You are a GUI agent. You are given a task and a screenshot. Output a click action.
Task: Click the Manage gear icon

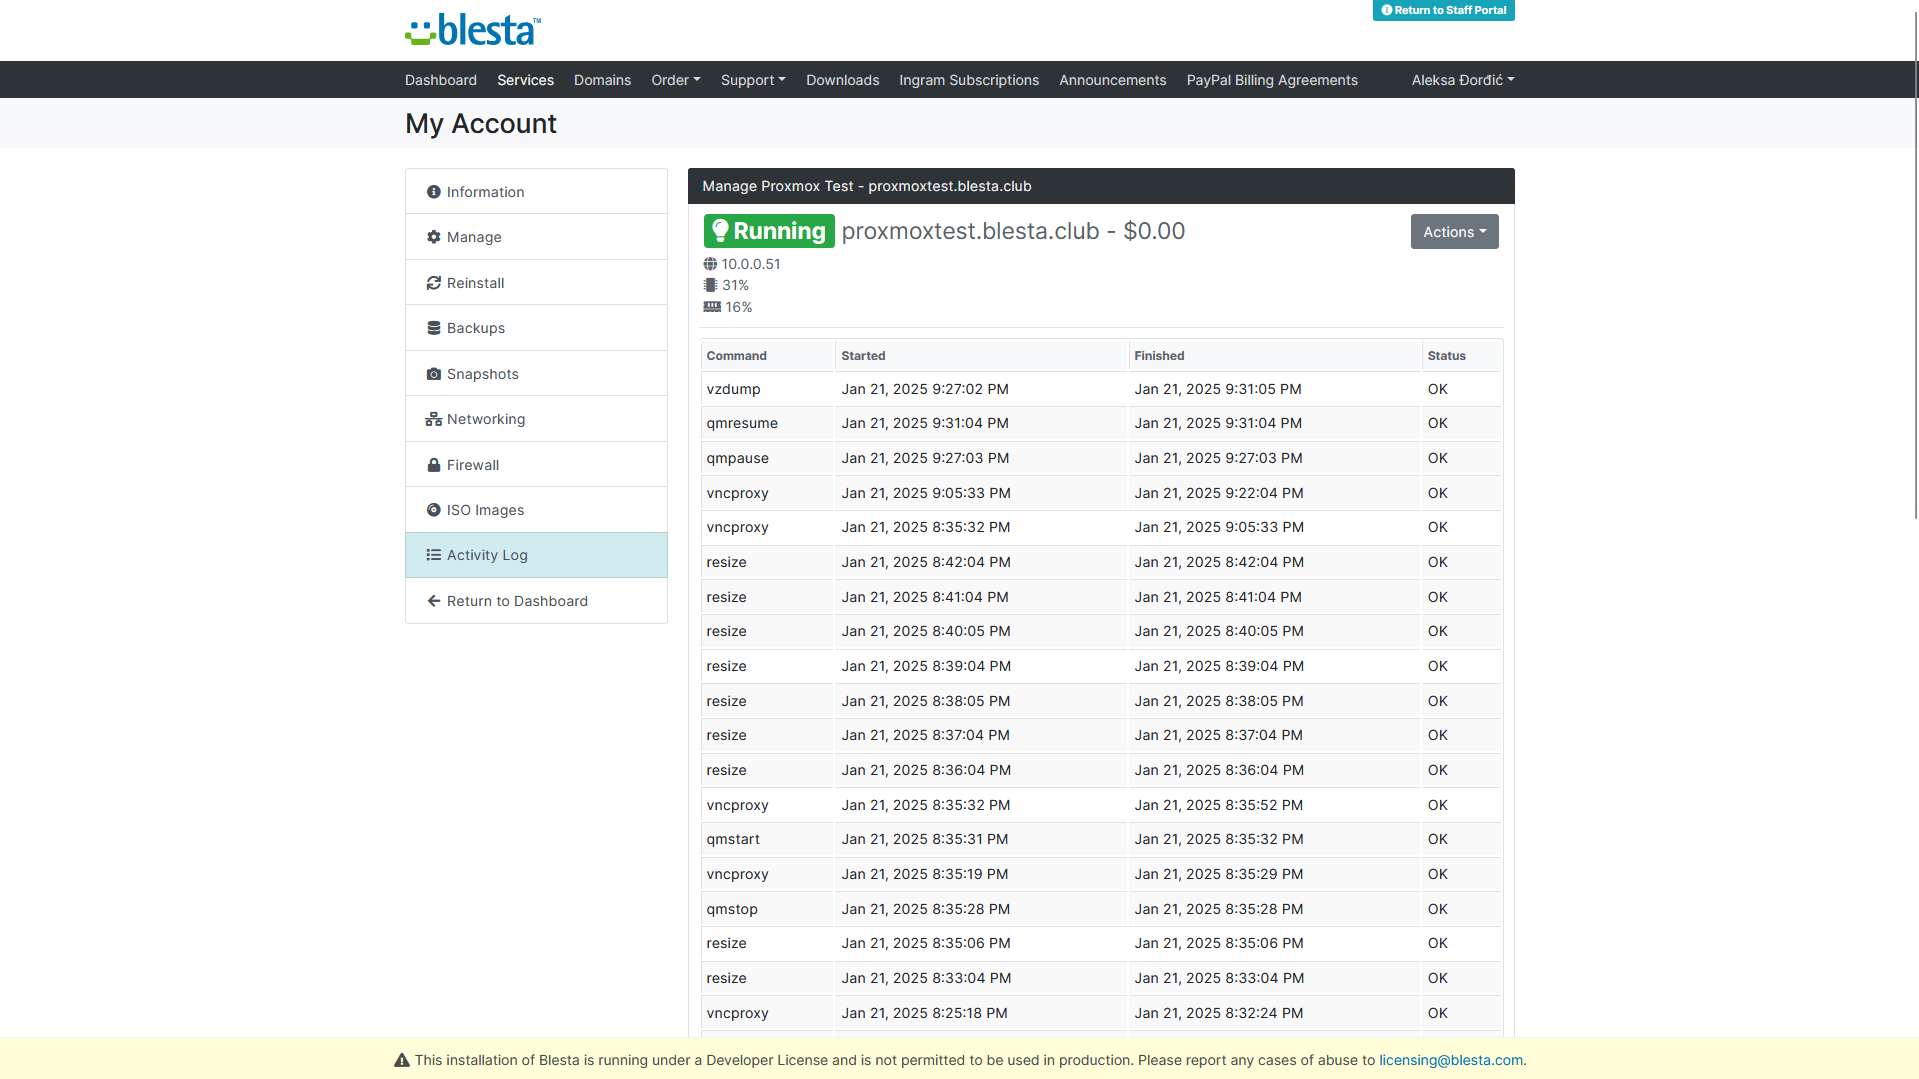click(x=433, y=237)
